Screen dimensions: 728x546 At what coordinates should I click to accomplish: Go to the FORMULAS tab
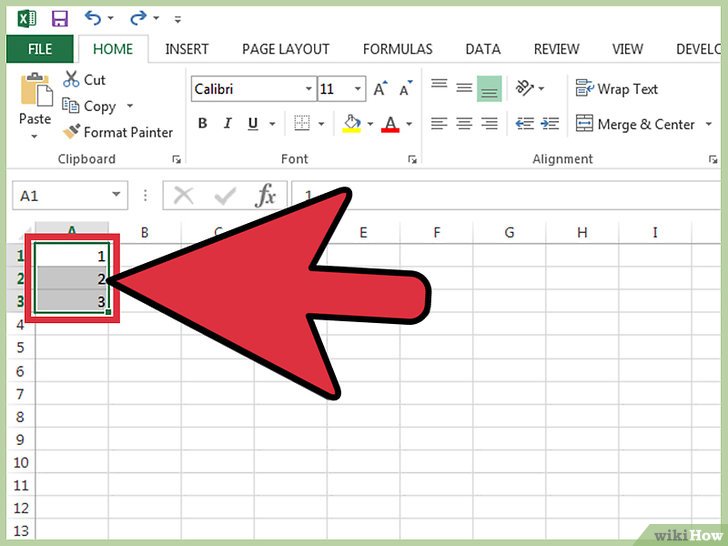pos(397,49)
